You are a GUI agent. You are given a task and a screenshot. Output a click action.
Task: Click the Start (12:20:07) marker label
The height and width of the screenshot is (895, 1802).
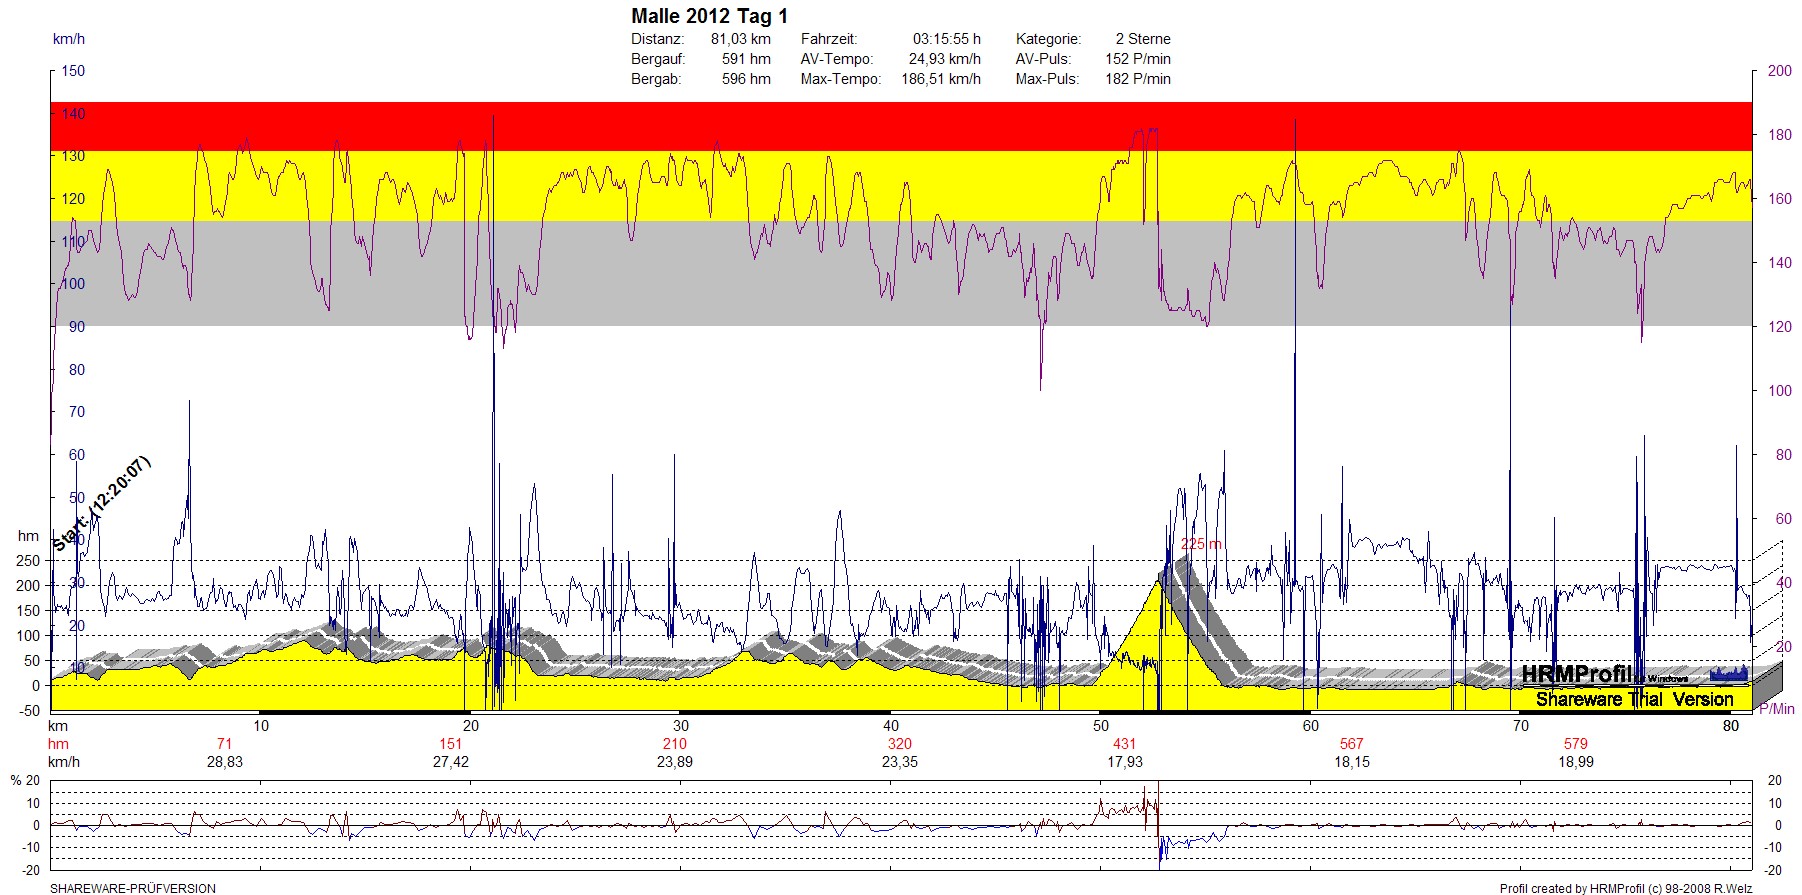[x=101, y=504]
